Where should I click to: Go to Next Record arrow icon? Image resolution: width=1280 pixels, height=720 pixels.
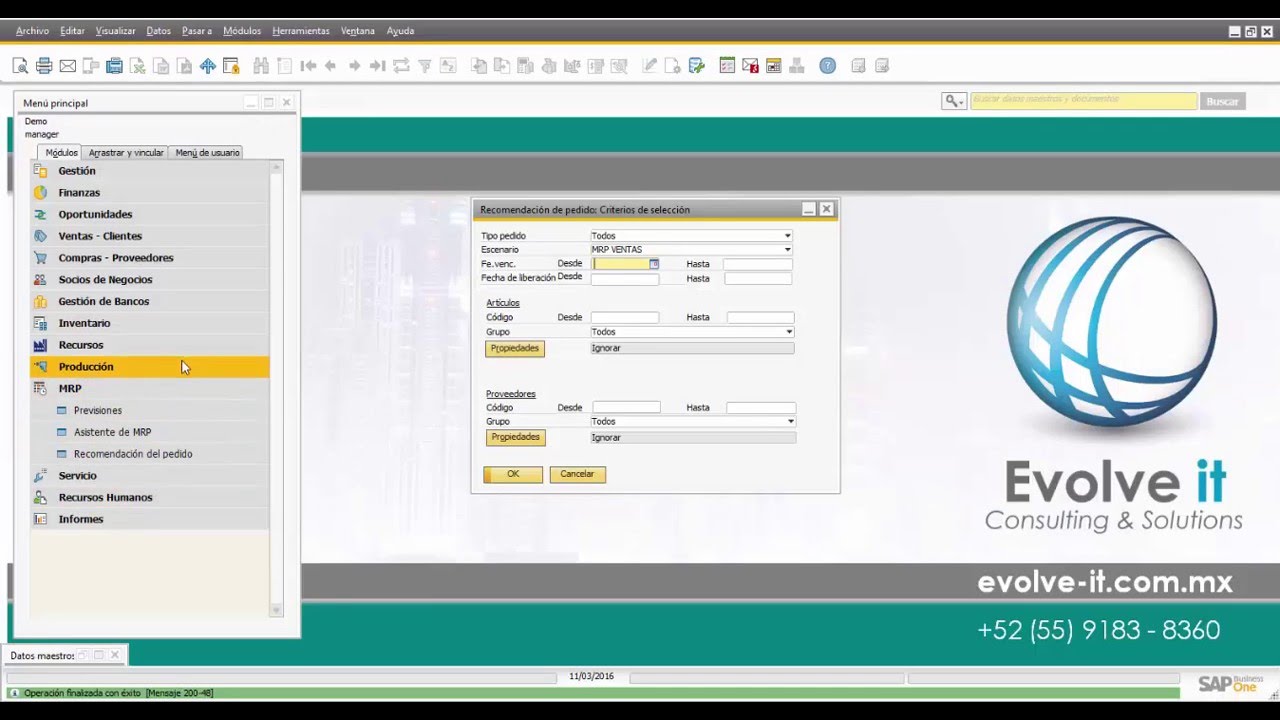click(x=354, y=66)
